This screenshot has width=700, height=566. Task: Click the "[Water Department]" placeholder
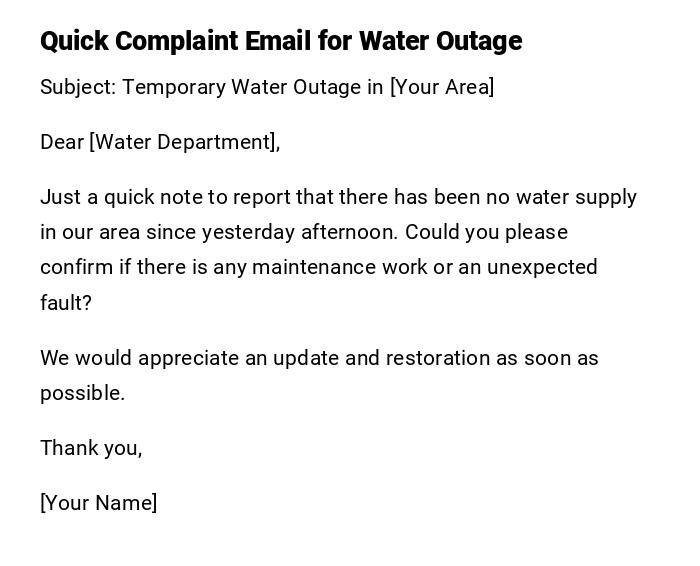click(184, 142)
